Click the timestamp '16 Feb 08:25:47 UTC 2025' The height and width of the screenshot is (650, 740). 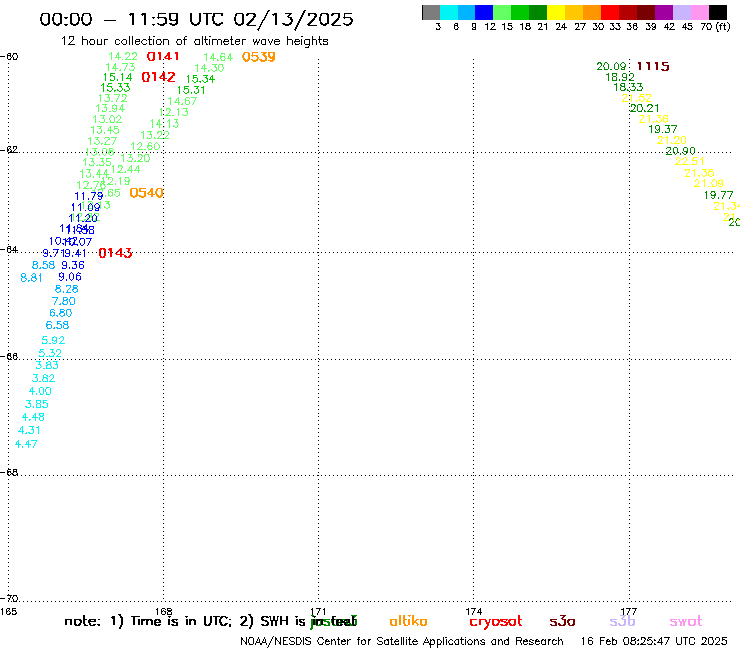click(x=654, y=642)
